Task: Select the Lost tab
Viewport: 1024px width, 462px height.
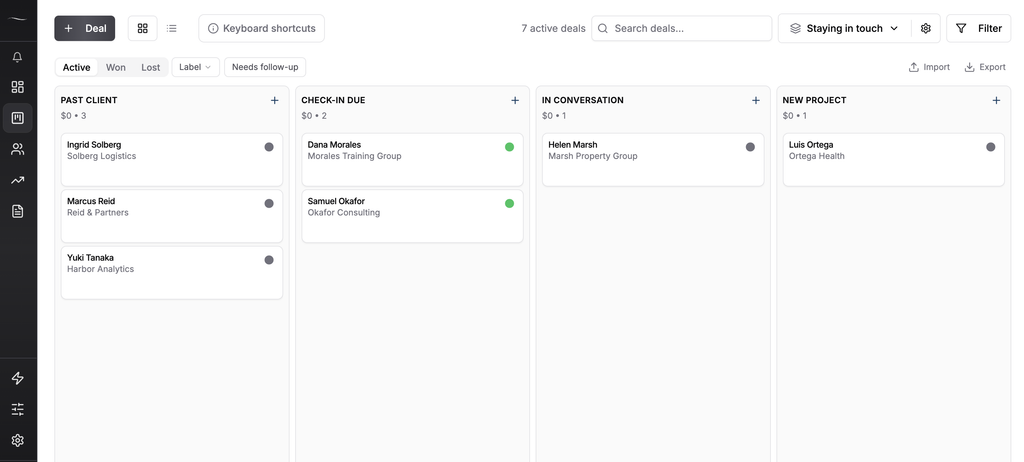Action: tap(151, 67)
